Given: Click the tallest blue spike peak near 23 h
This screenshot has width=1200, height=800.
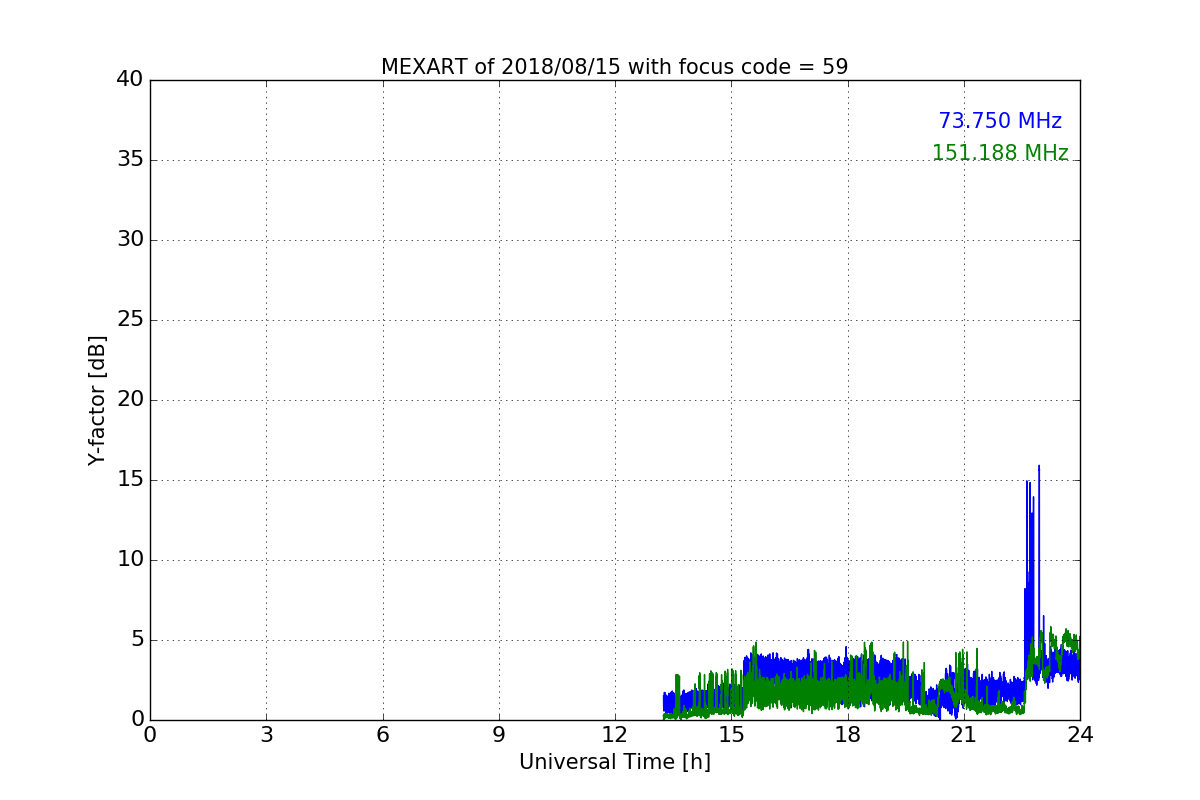Looking at the screenshot, I should pos(1039,467).
